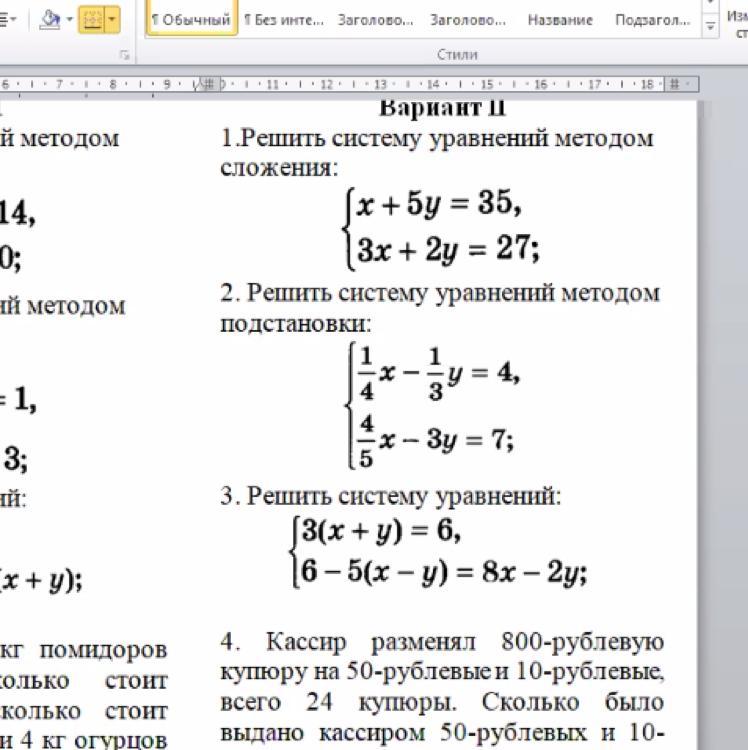Click the equation 4/5x − 3y = 7
Viewport: 748px width, 750px height.
click(x=436, y=440)
